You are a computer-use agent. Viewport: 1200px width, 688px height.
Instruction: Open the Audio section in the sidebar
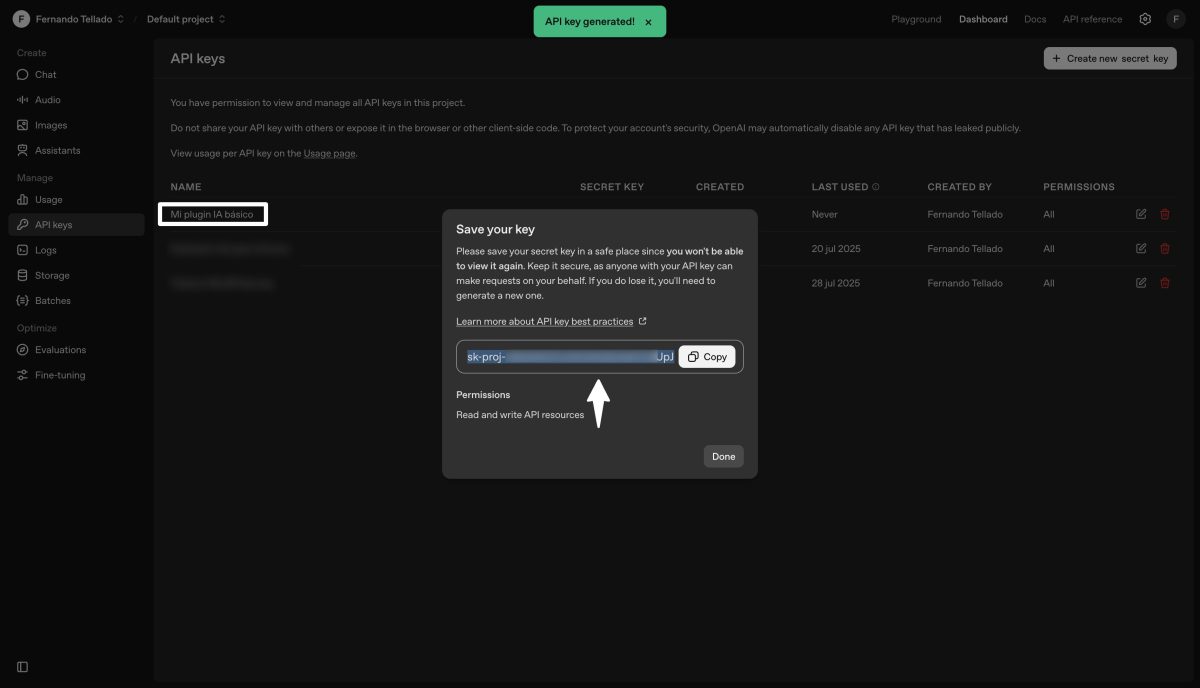tap(44, 99)
